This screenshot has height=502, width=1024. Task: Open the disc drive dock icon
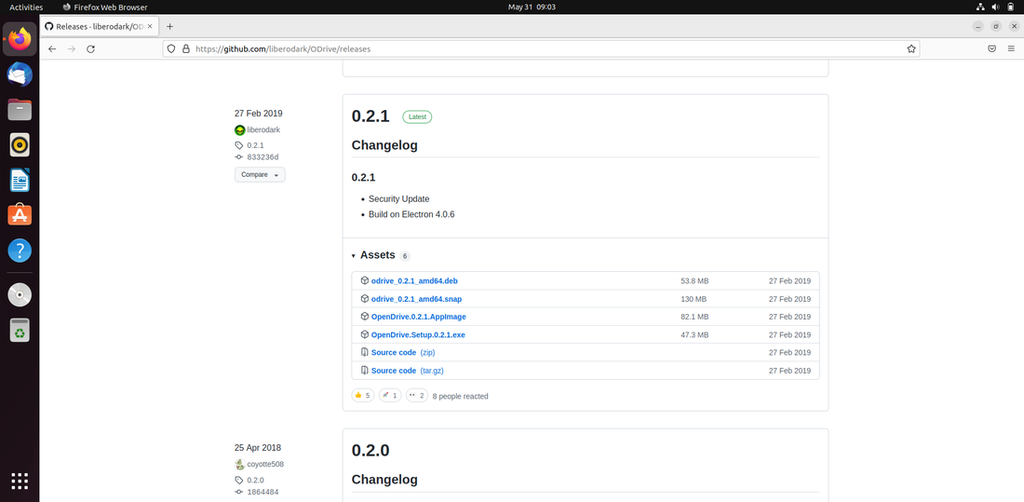click(20, 295)
